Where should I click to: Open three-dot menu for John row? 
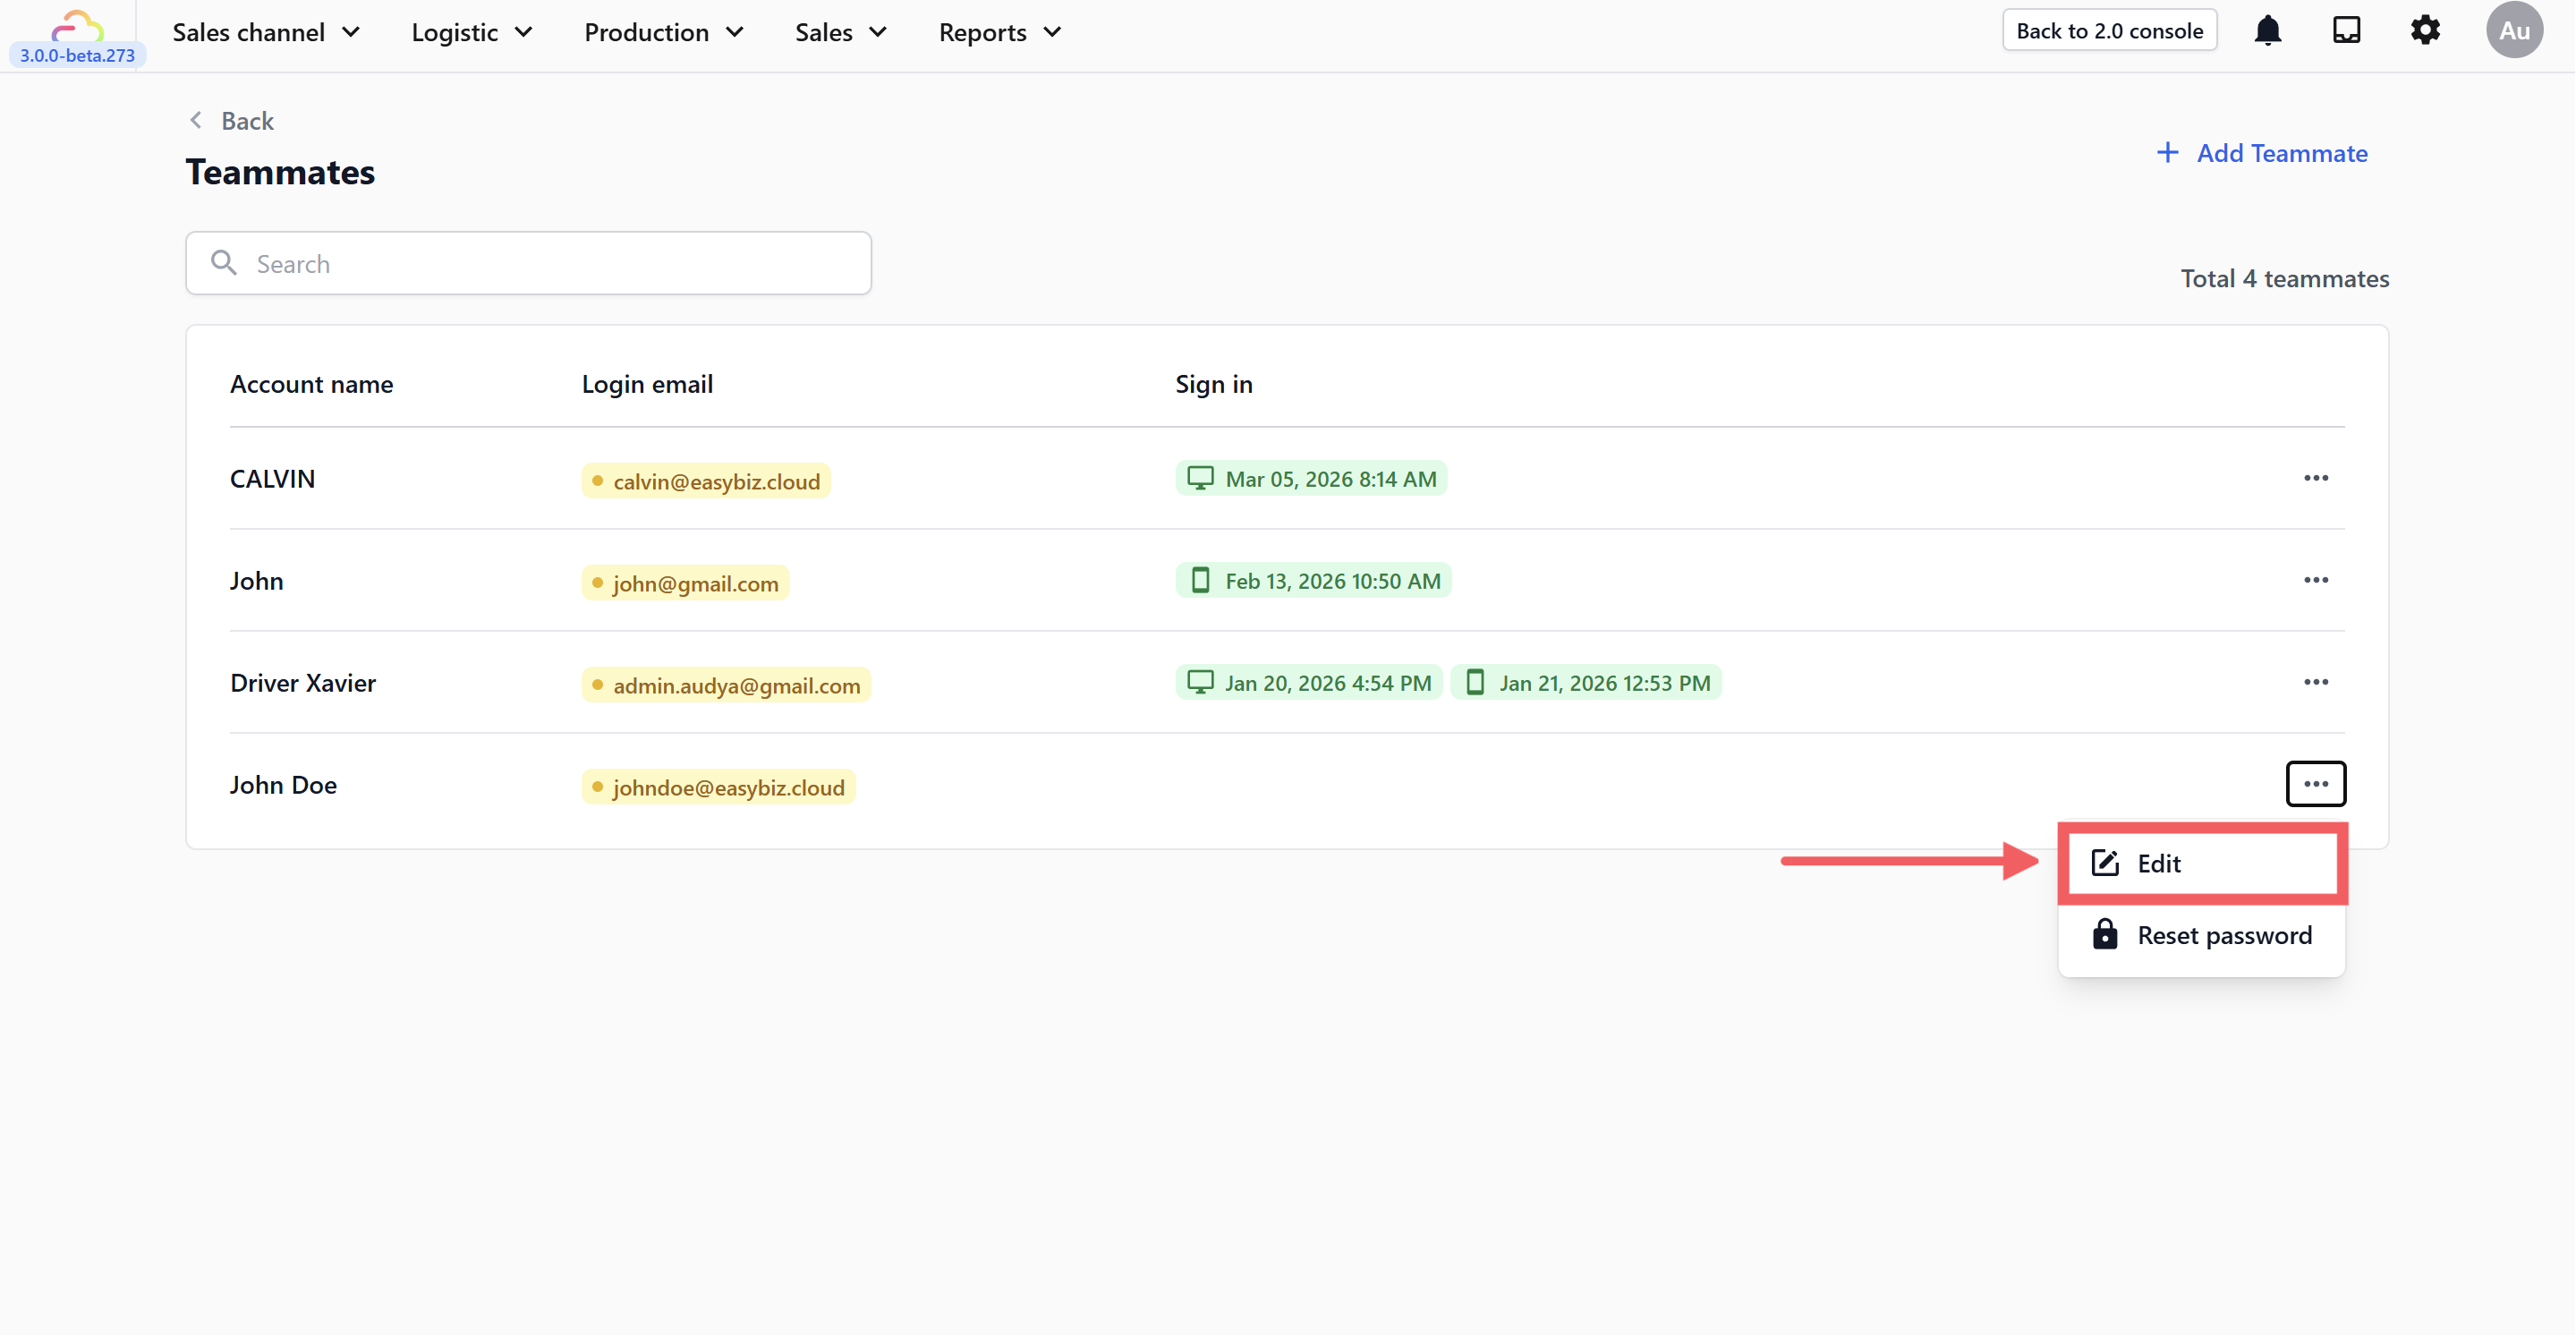click(2315, 580)
